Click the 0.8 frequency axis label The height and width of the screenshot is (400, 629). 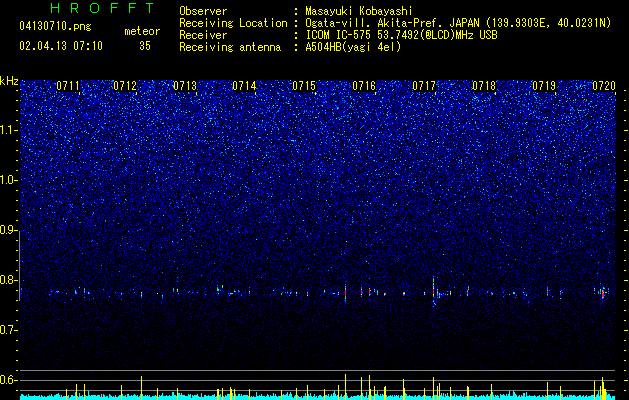click(x=9, y=280)
